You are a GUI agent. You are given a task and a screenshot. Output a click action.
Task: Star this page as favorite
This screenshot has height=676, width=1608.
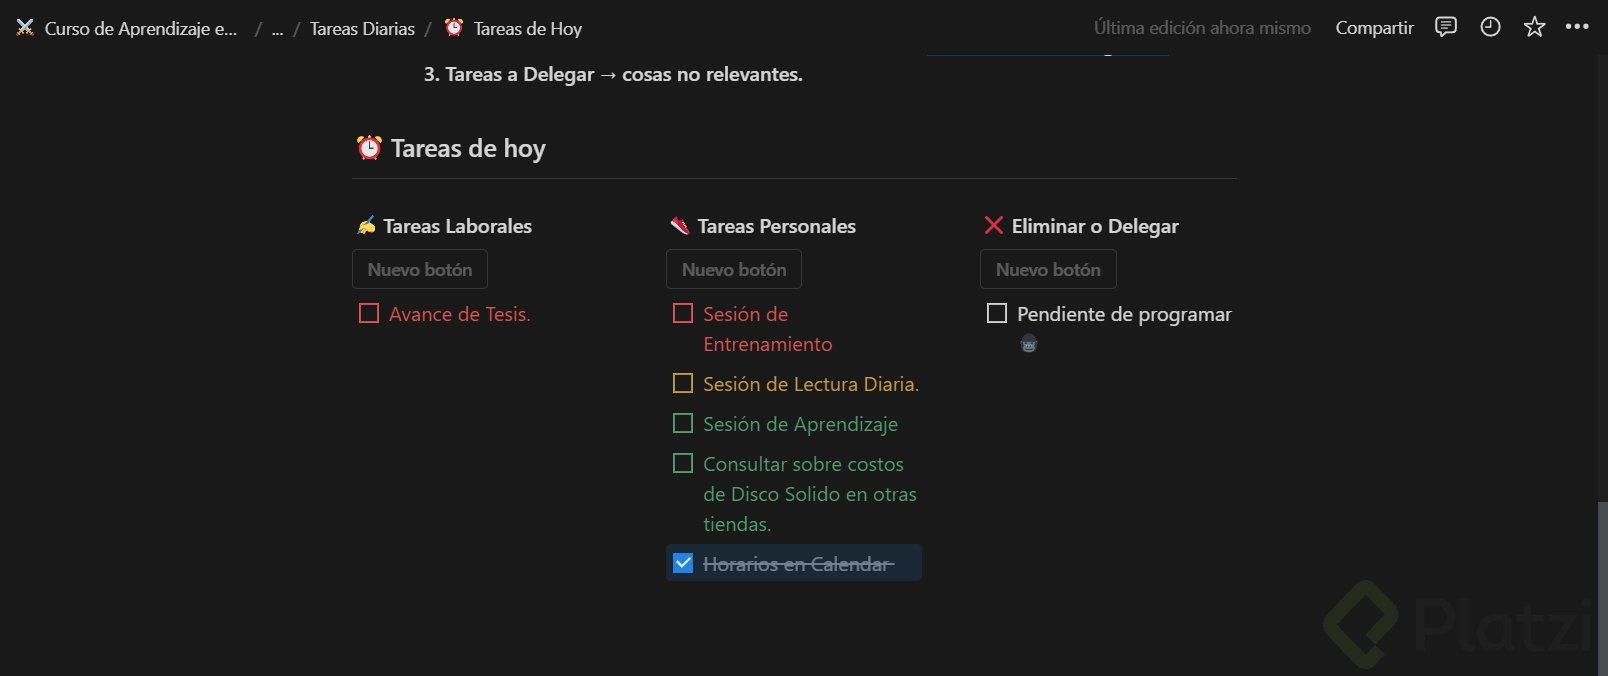pos(1534,27)
